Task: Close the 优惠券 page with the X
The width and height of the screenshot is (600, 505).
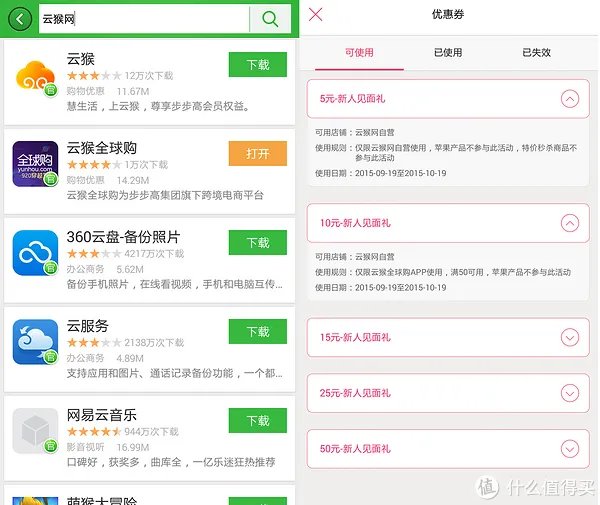Action: tap(316, 15)
